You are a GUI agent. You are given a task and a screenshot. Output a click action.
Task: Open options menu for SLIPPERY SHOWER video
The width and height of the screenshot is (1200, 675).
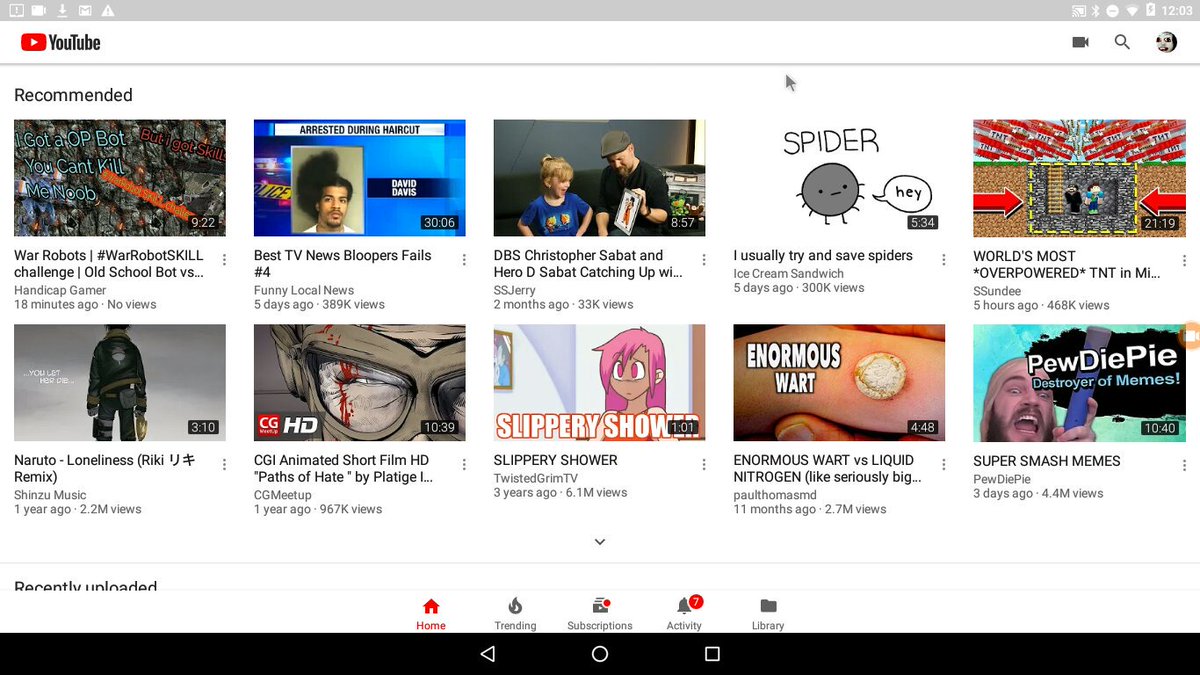[x=704, y=465]
